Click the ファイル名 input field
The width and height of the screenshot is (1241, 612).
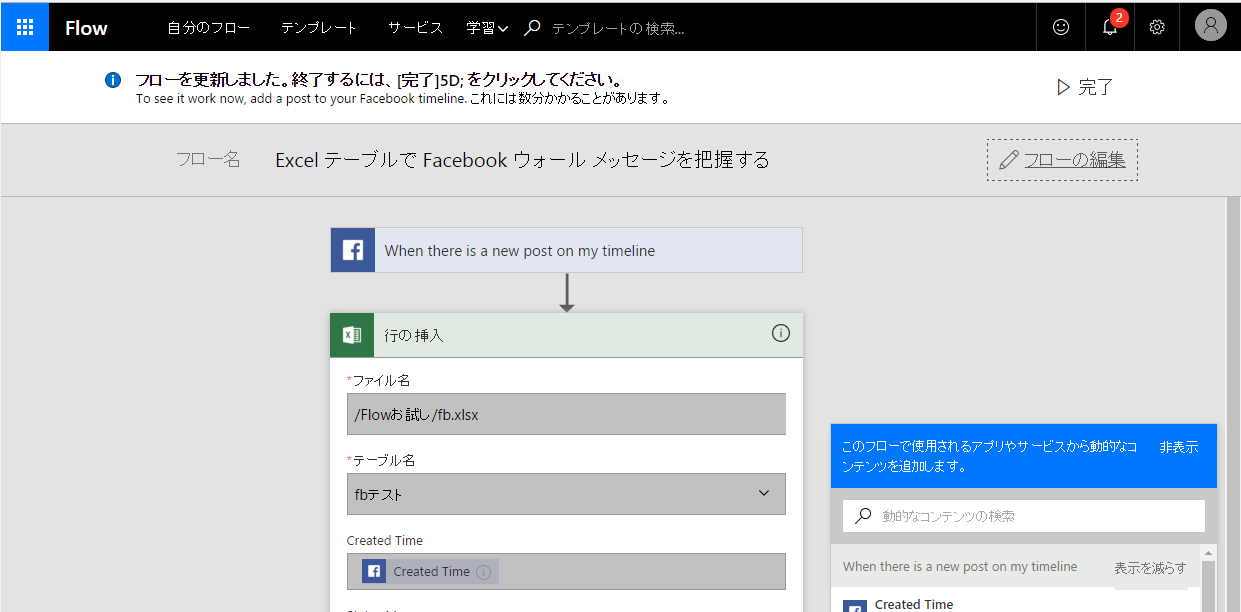(x=566, y=414)
